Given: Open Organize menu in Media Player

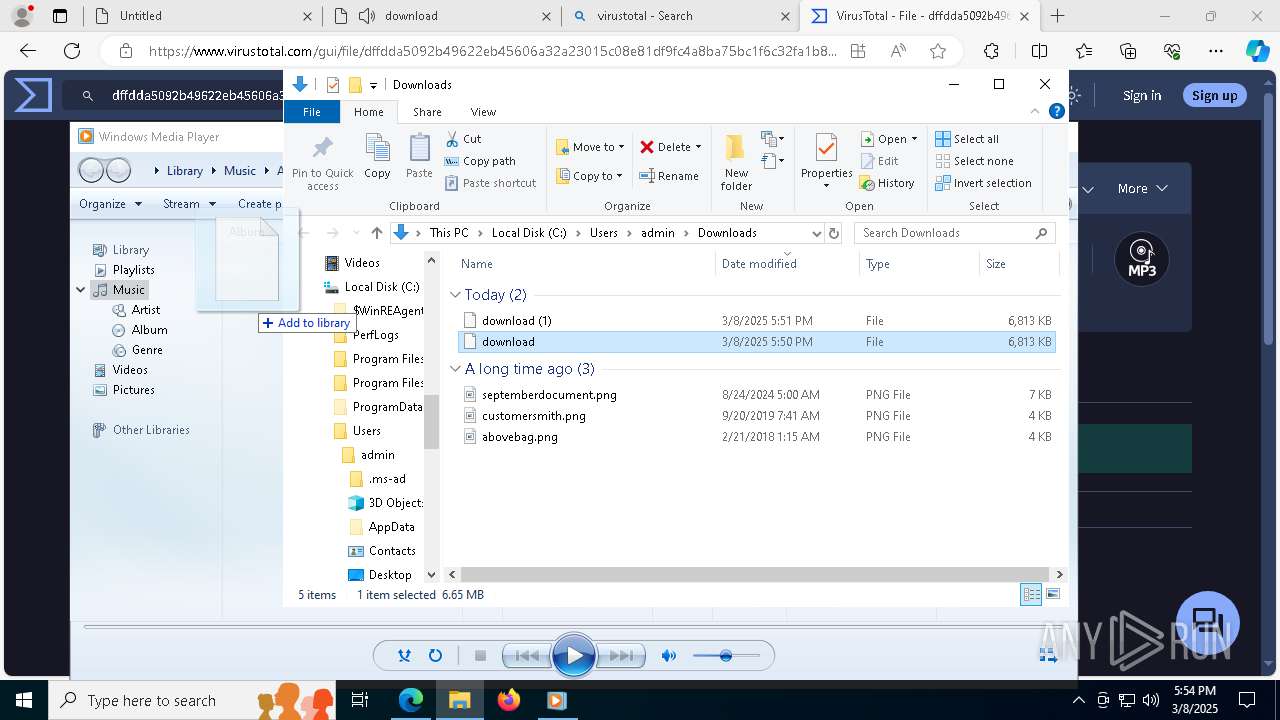Looking at the screenshot, I should click(x=110, y=204).
